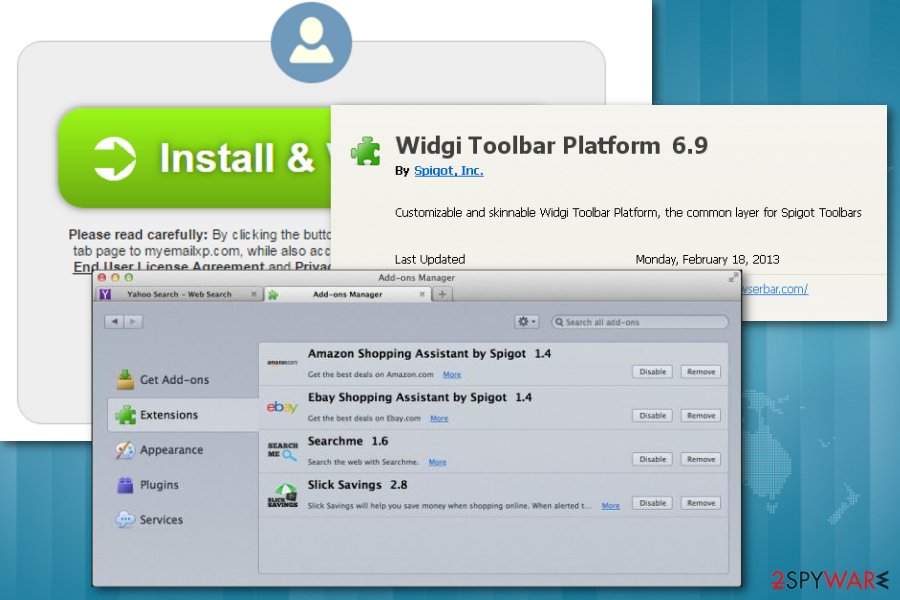Close the Add-ons Manager window with red button
The image size is (900, 600).
102,277
